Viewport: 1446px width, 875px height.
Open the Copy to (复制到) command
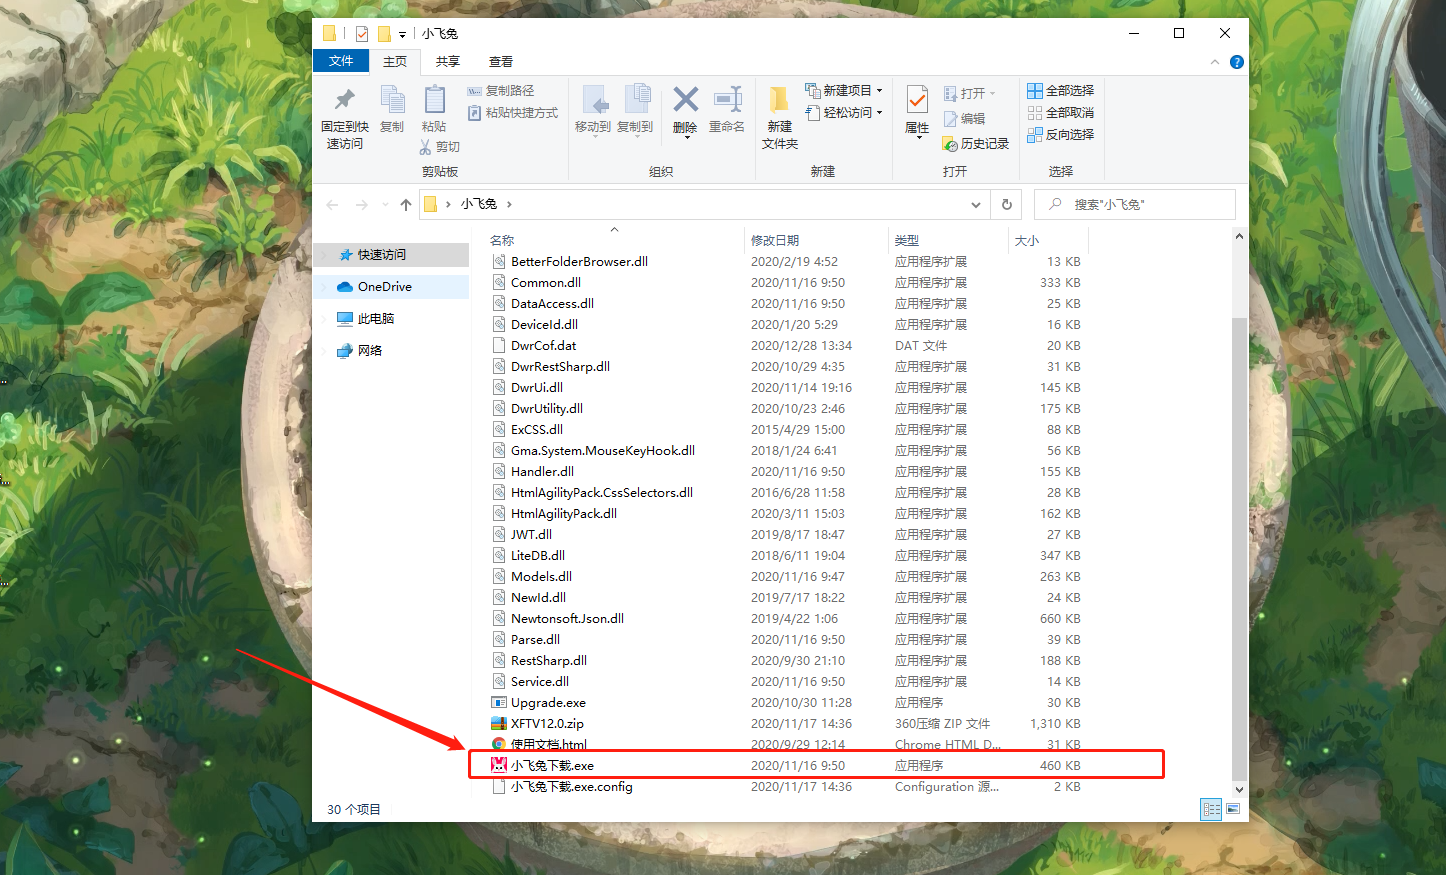635,110
